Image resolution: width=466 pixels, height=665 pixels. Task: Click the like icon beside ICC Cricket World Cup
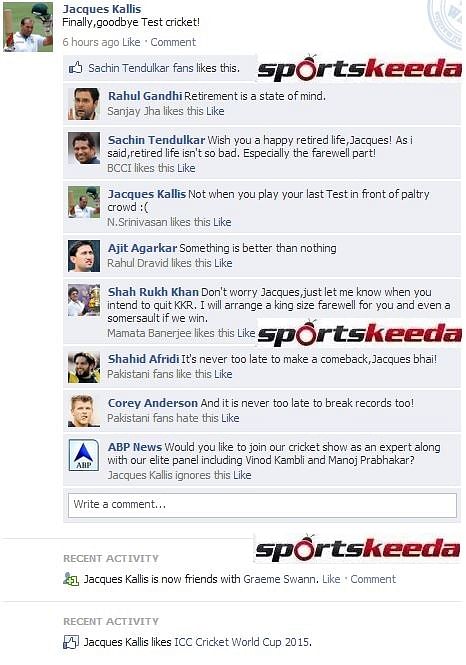point(71,642)
